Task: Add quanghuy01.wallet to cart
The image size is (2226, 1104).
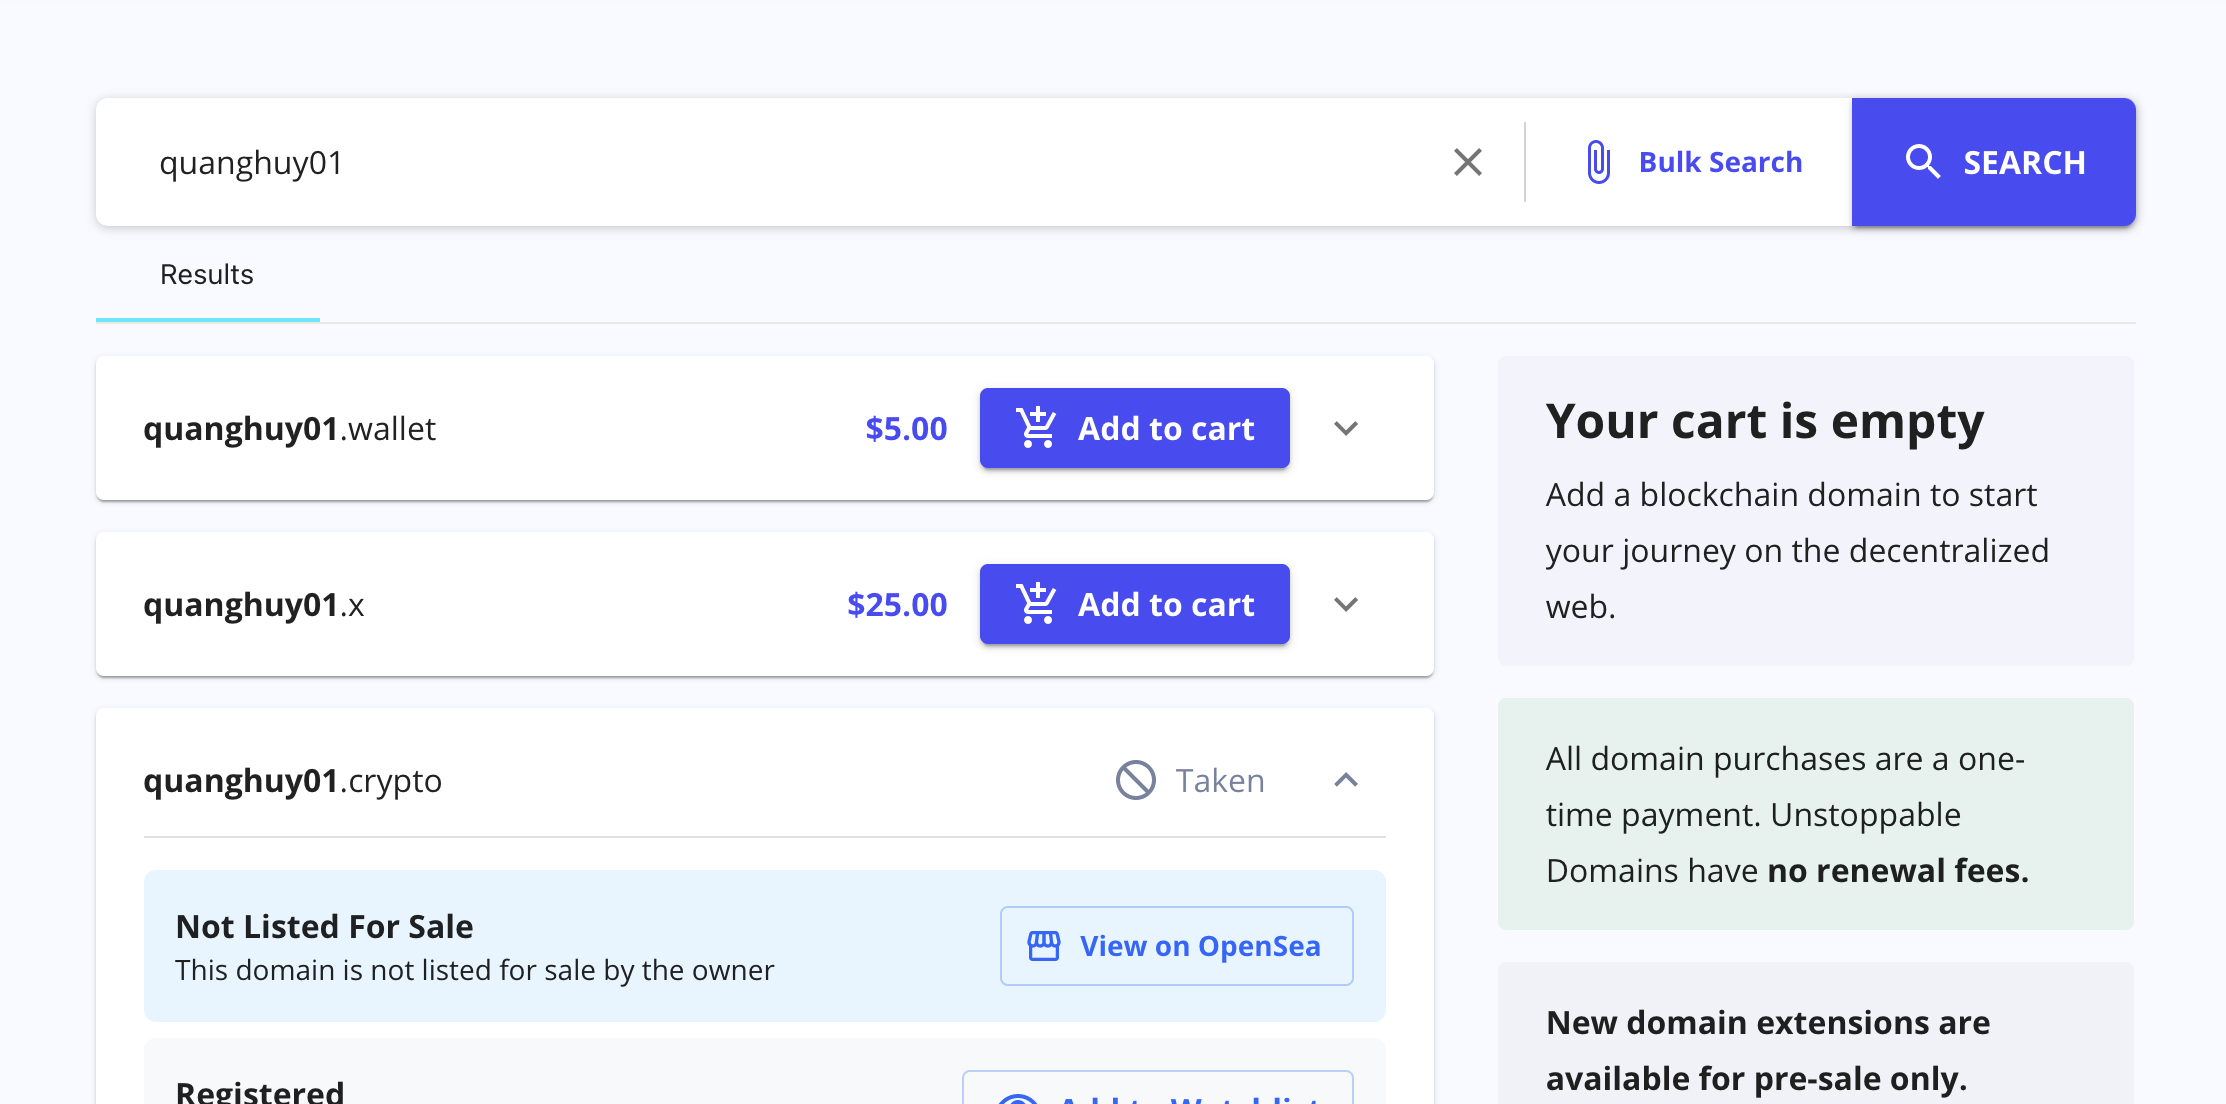Action: (x=1134, y=428)
